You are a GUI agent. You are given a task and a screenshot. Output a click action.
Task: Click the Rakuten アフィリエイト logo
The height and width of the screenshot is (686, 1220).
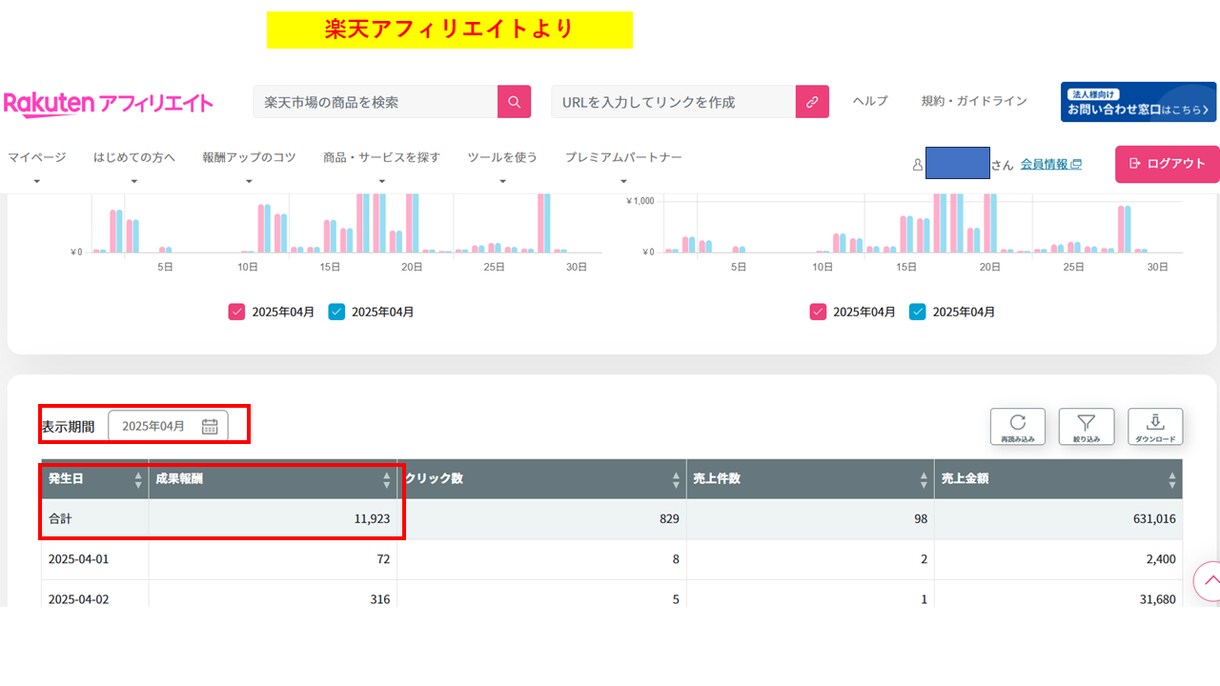(x=108, y=103)
